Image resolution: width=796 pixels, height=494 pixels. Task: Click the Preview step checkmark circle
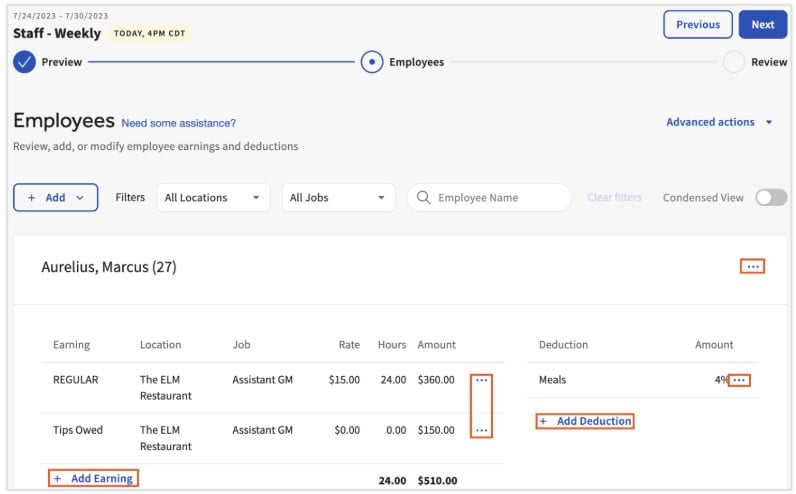pyautogui.click(x=24, y=62)
